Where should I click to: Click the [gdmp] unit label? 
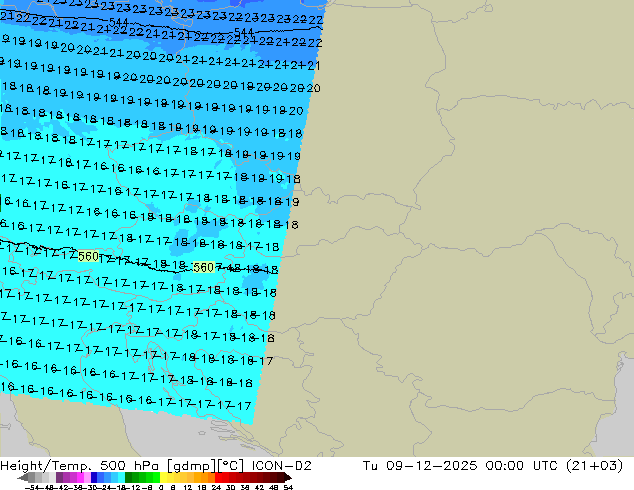click(x=190, y=466)
